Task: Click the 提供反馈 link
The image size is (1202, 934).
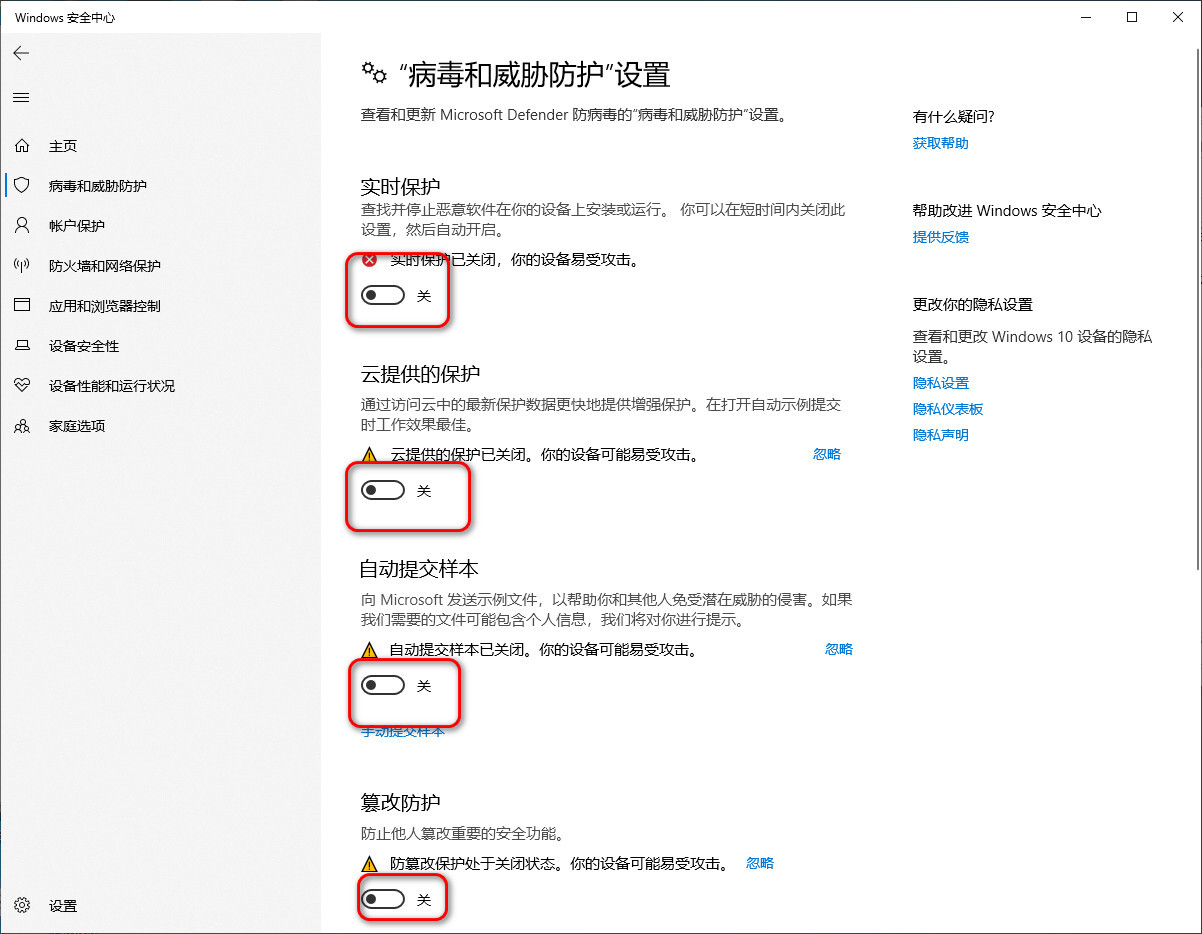Action: point(940,237)
